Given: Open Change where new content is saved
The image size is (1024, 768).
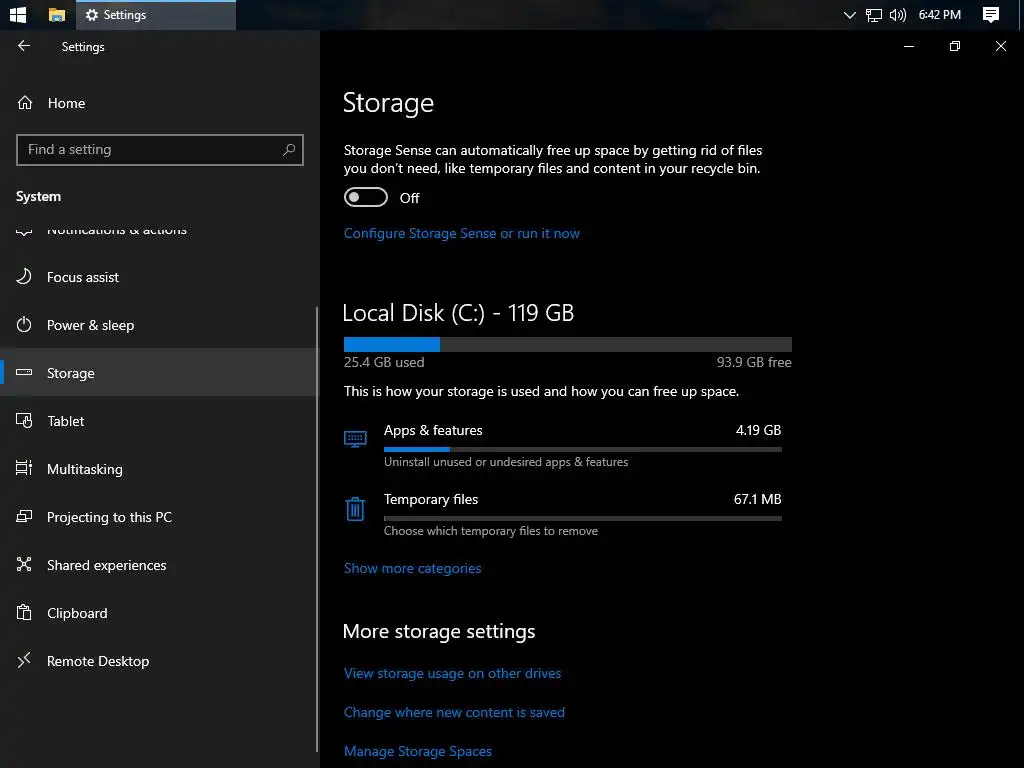Looking at the screenshot, I should (x=455, y=712).
